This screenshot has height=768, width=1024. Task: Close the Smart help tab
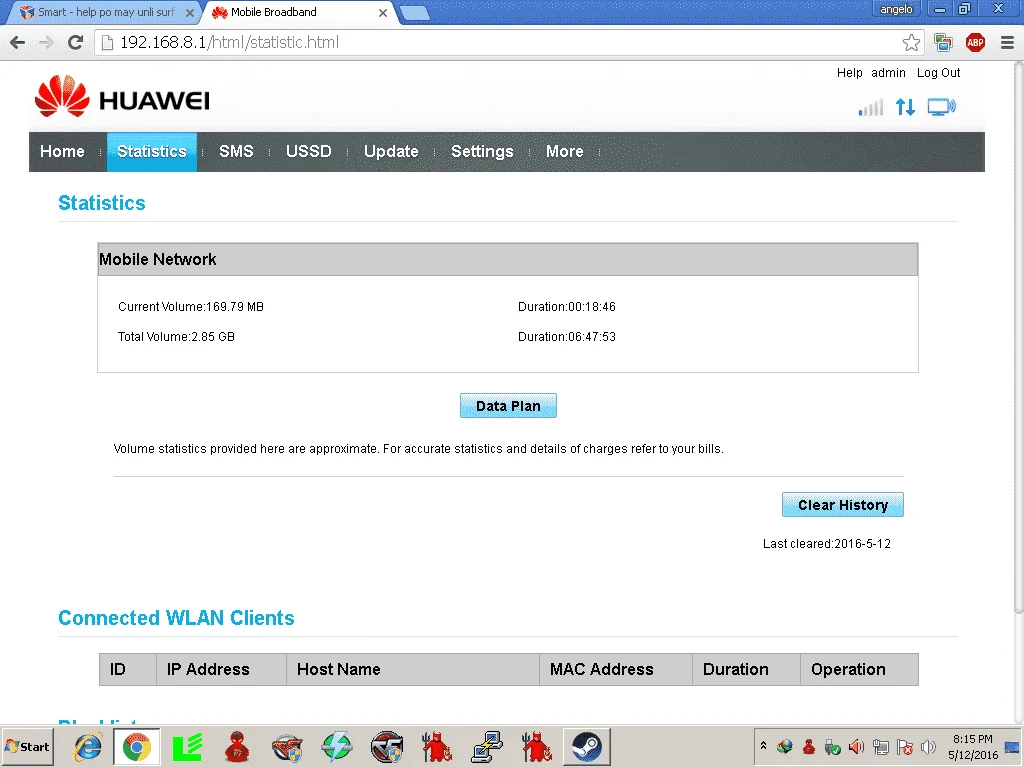pyautogui.click(x=189, y=12)
